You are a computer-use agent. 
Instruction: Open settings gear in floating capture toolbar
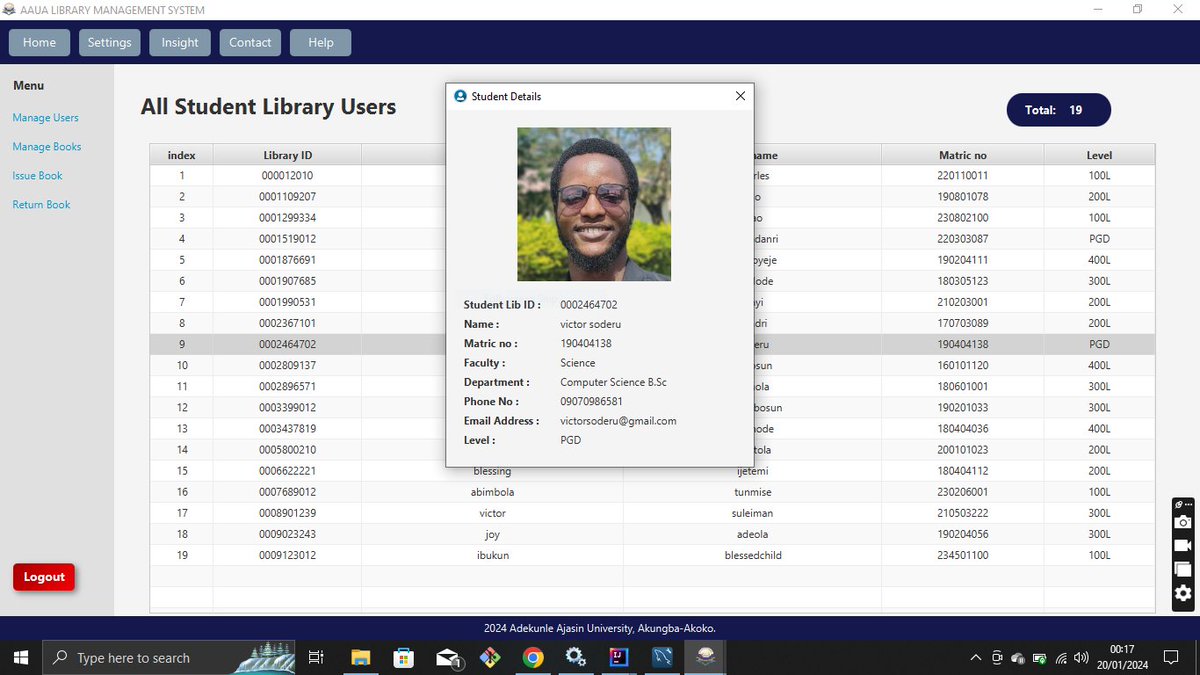(1183, 594)
